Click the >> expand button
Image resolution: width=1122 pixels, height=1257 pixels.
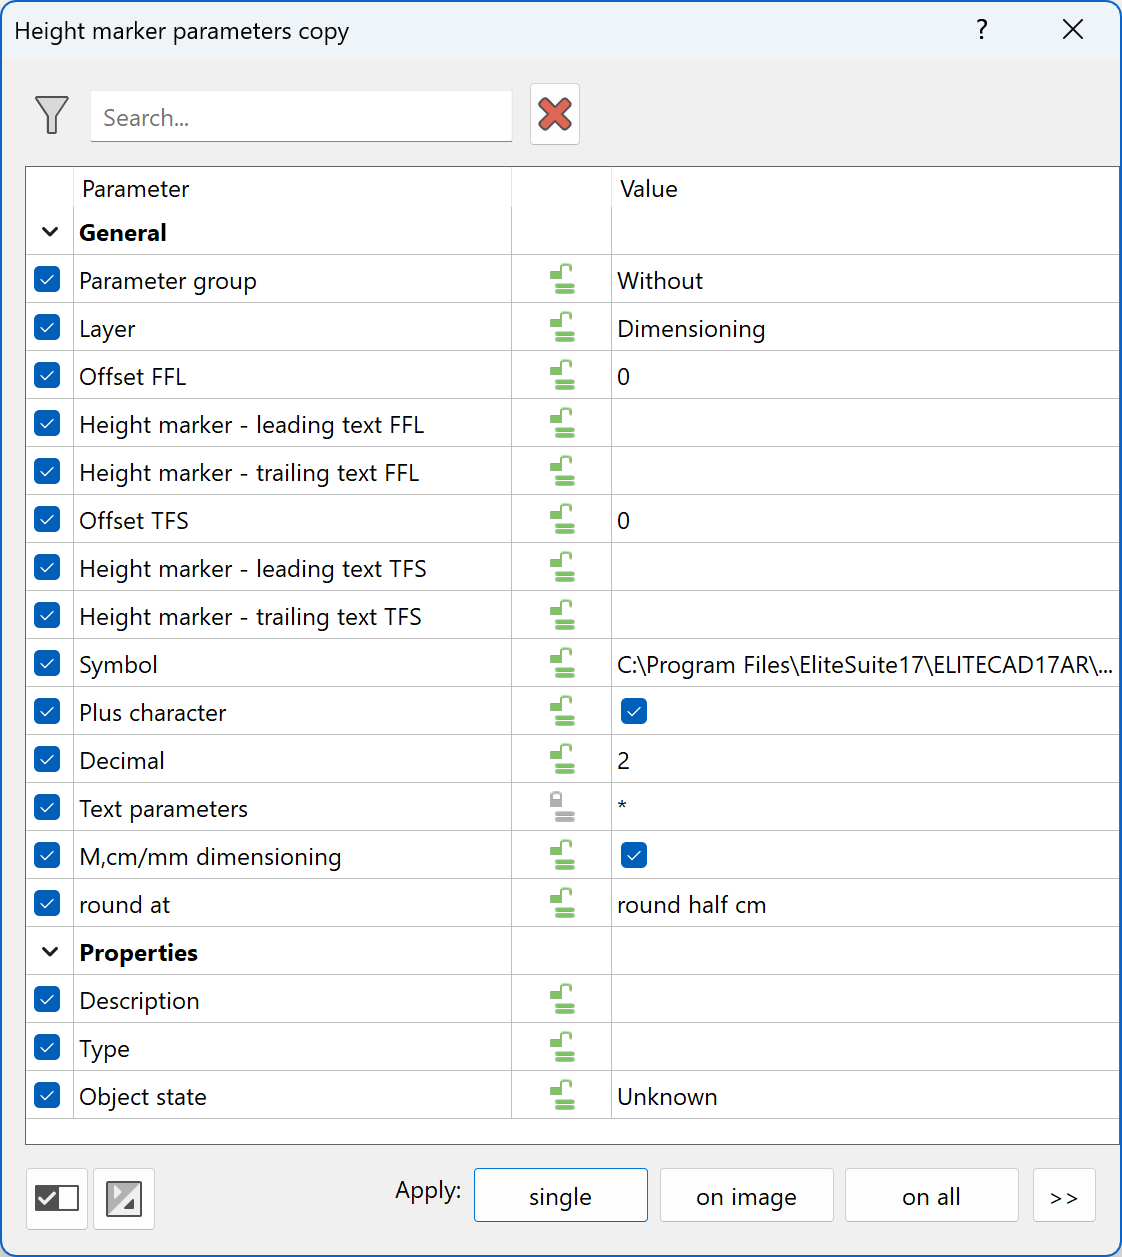[x=1063, y=1196]
